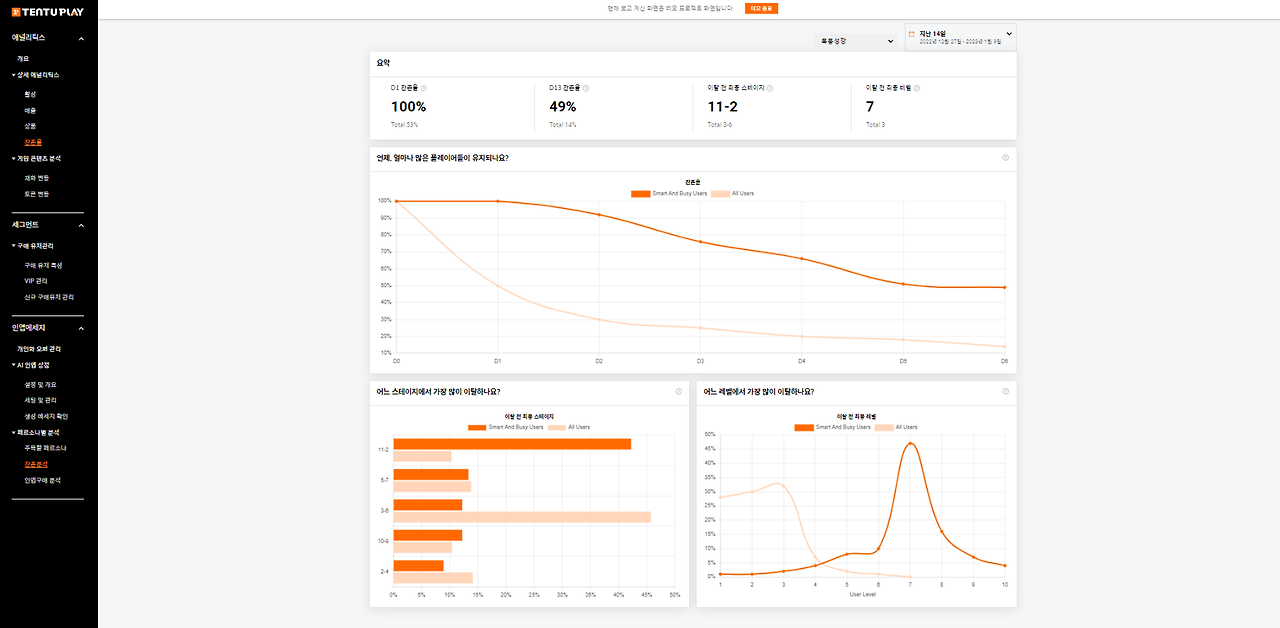Click info icon on level churn card

coord(1006,391)
